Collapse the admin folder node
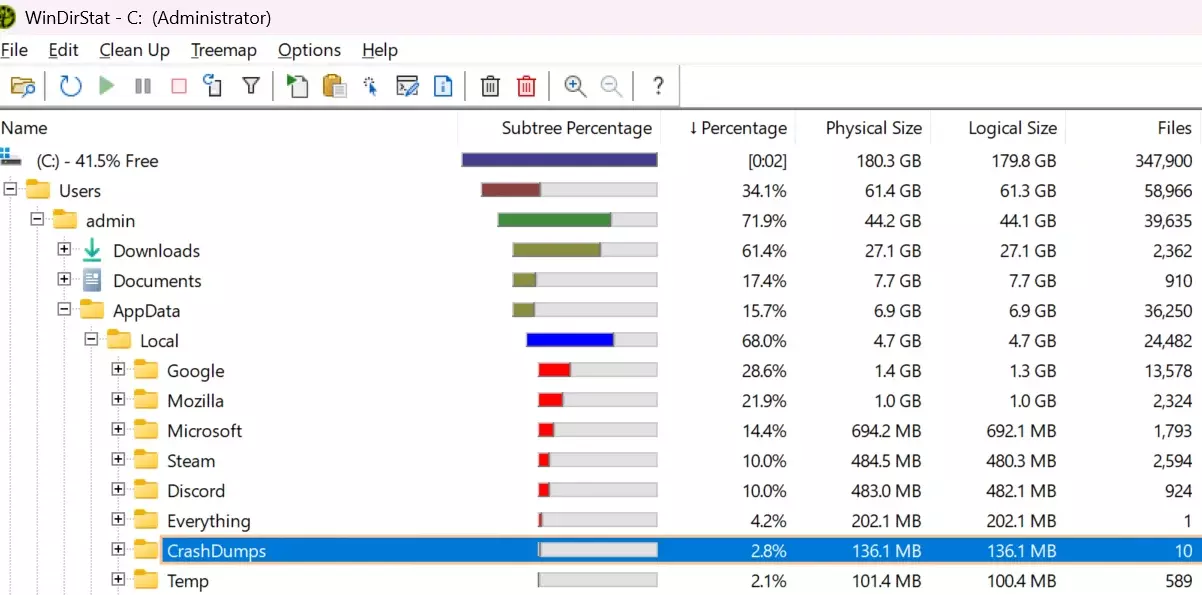This screenshot has height=595, width=1202. click(38, 218)
